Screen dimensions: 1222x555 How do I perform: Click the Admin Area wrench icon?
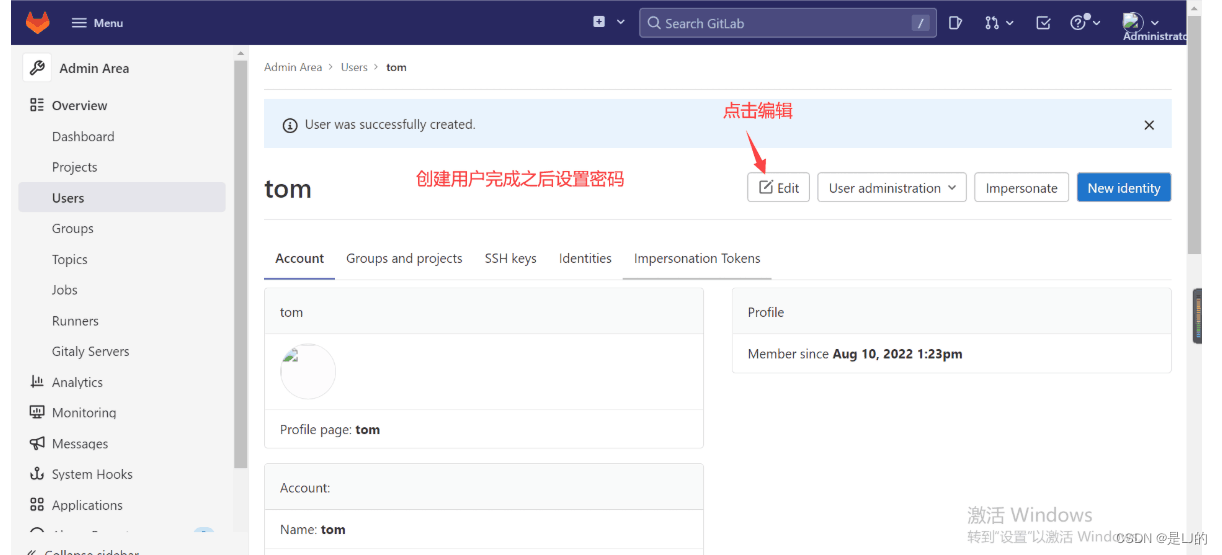click(x=37, y=68)
